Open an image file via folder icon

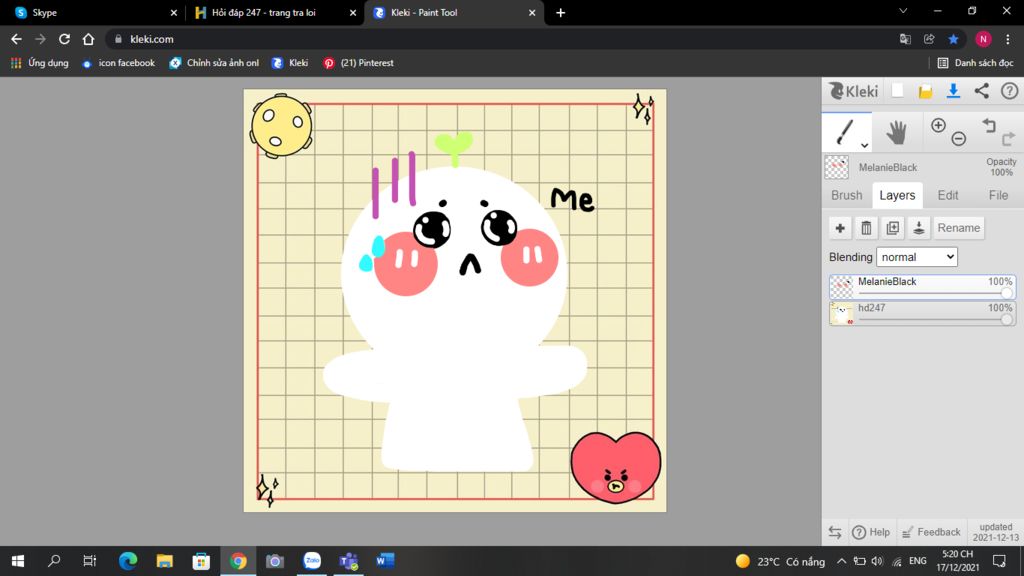coord(925,91)
